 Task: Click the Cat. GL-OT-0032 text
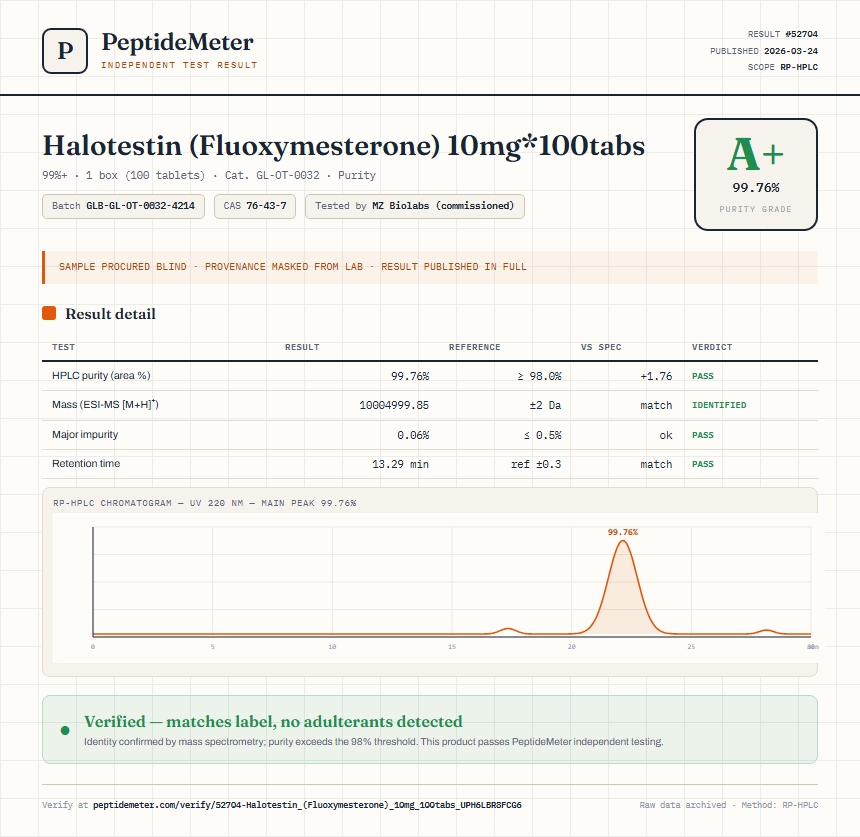click(x=272, y=176)
